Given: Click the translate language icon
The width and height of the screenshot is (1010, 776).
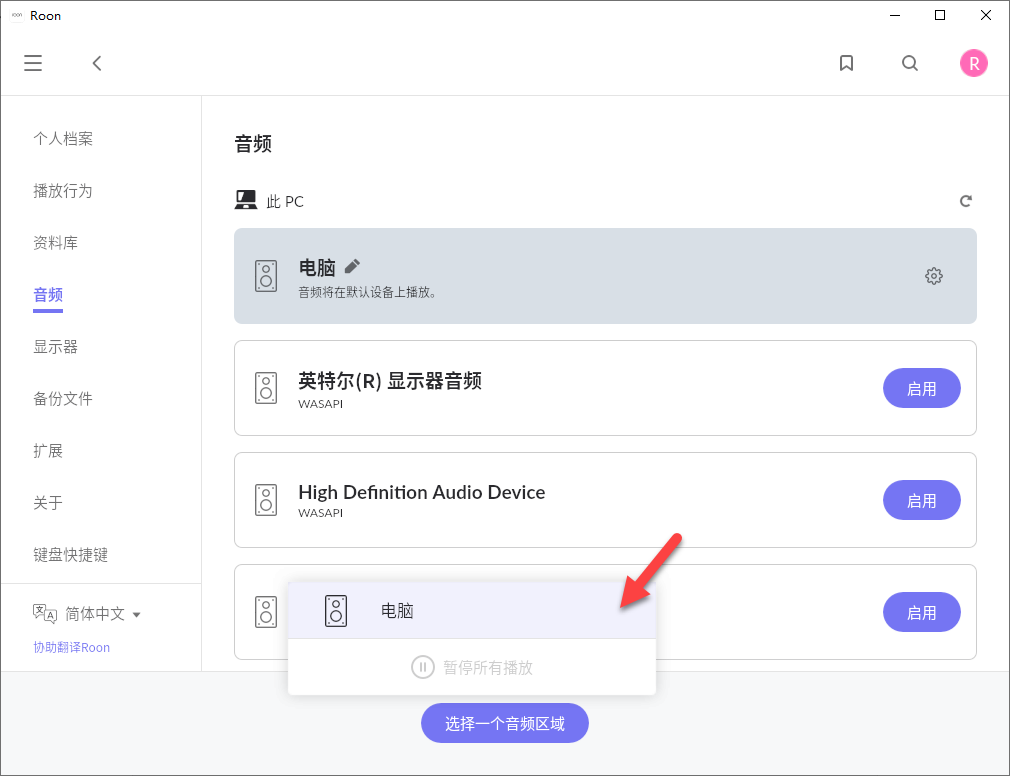Looking at the screenshot, I should (45, 614).
